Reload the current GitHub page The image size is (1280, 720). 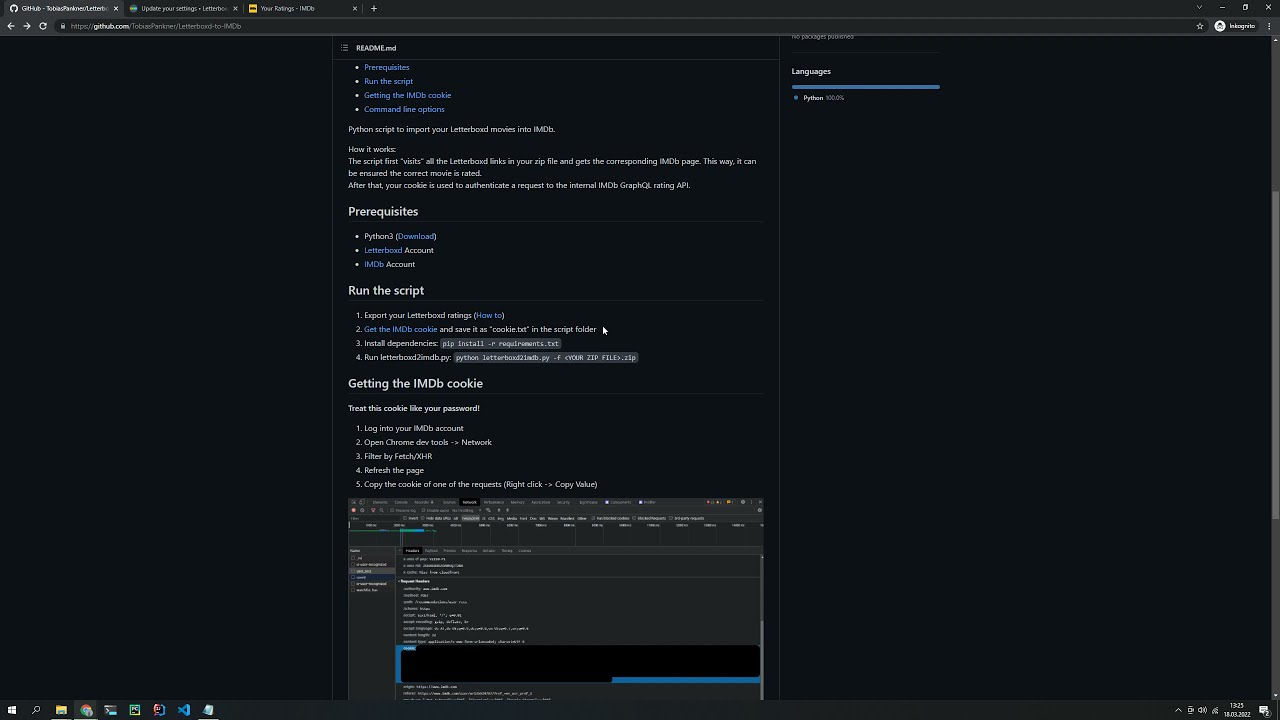pyautogui.click(x=43, y=26)
